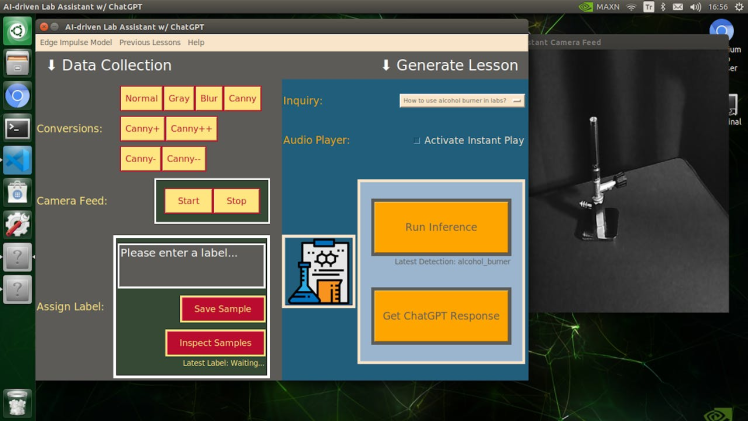The width and height of the screenshot is (748, 421).
Task: Click the Generate Lesson down-arrow icon
Action: click(x=386, y=65)
